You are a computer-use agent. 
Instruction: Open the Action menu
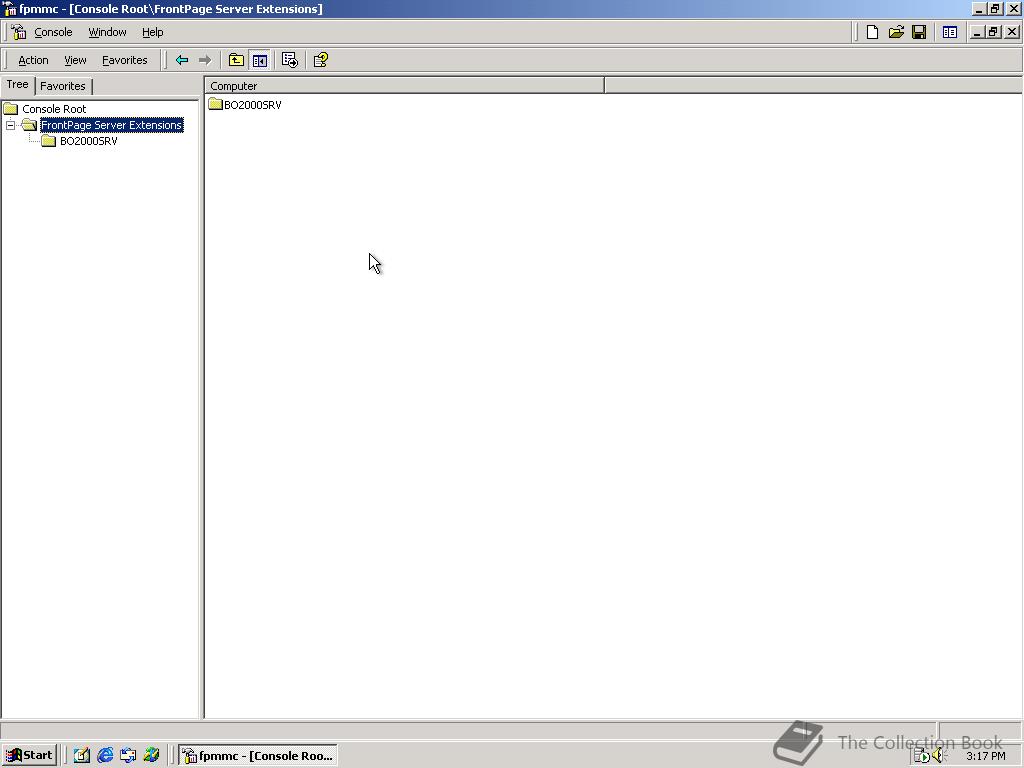(33, 60)
